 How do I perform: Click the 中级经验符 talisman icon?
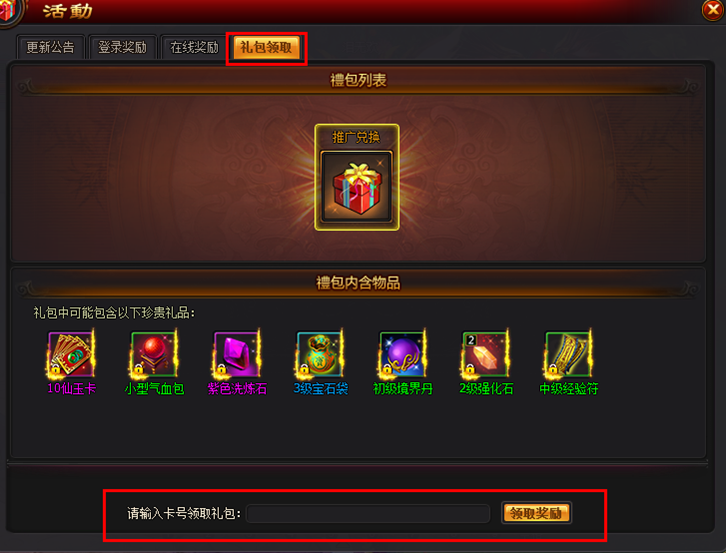coord(568,354)
